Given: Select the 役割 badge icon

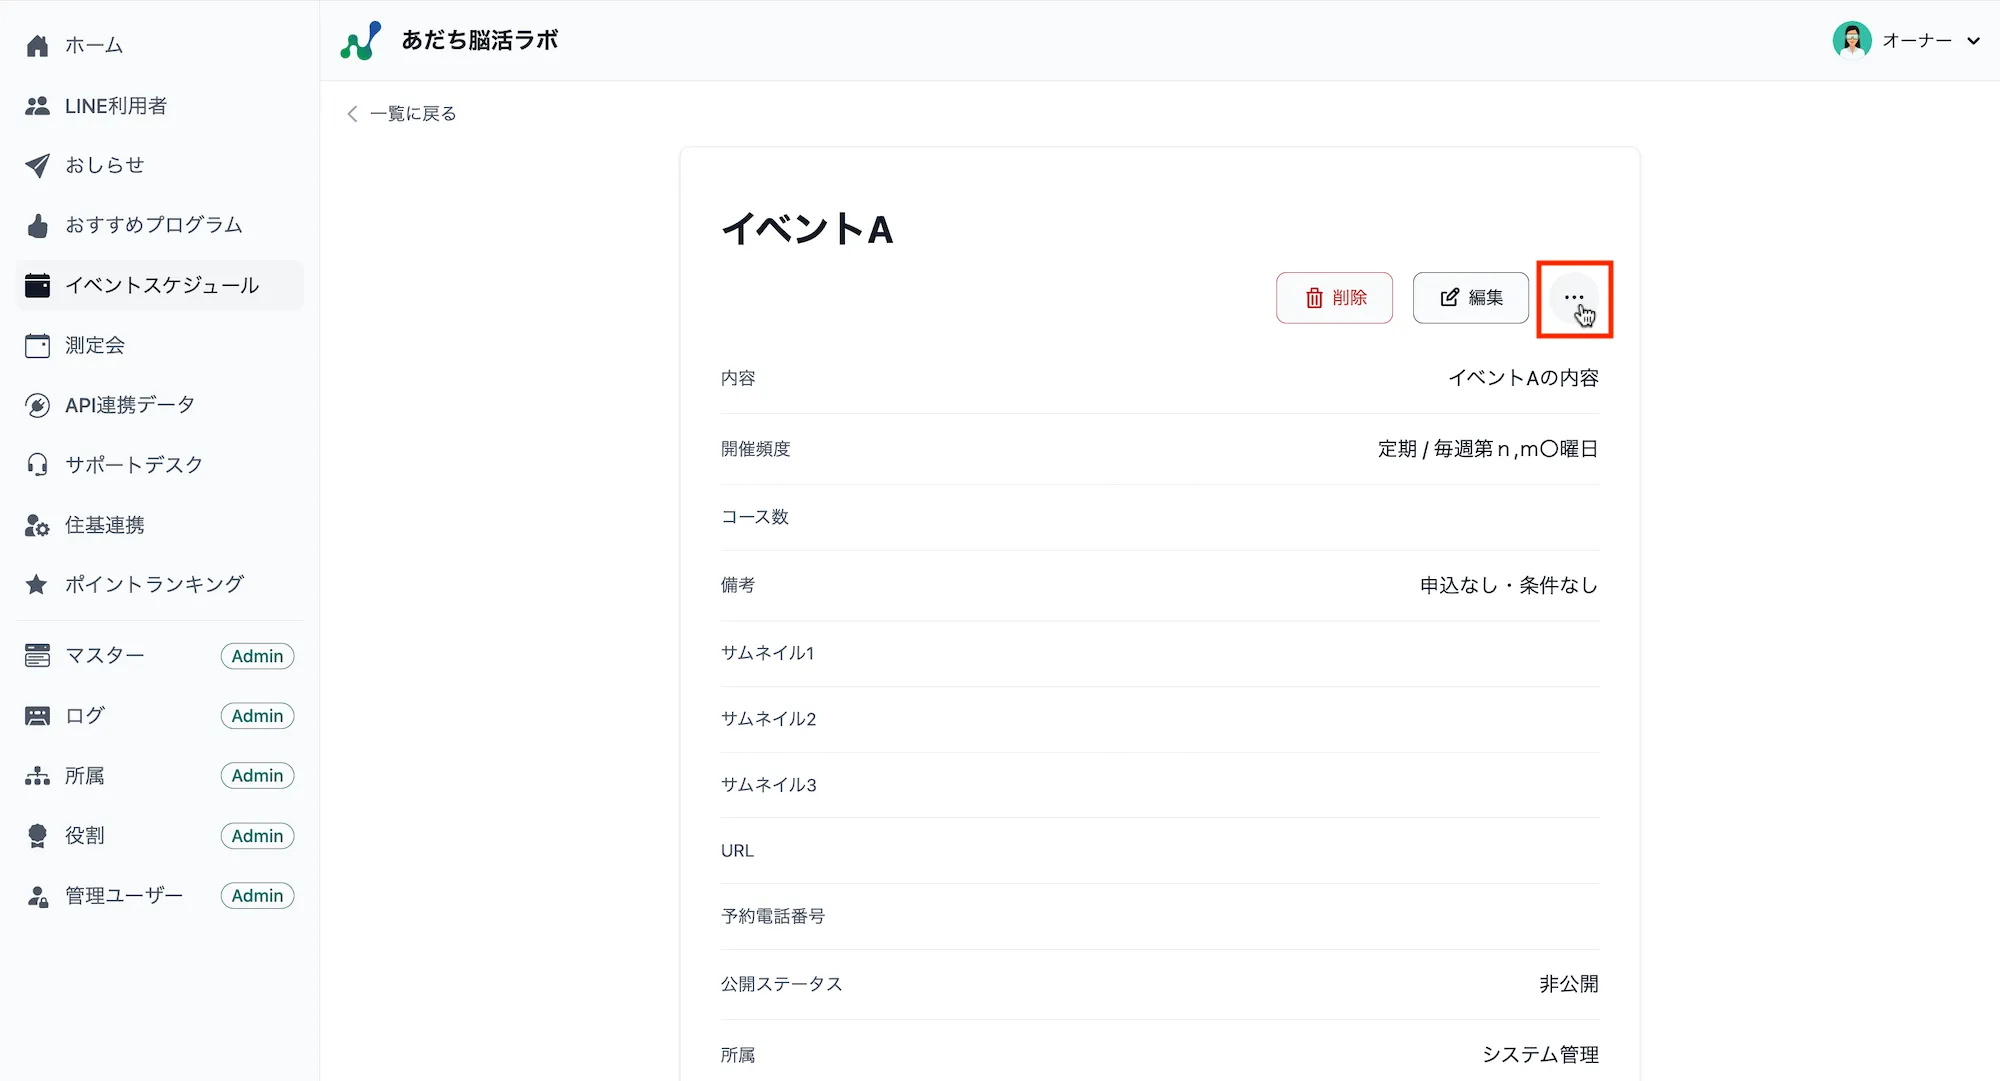Looking at the screenshot, I should [x=37, y=835].
